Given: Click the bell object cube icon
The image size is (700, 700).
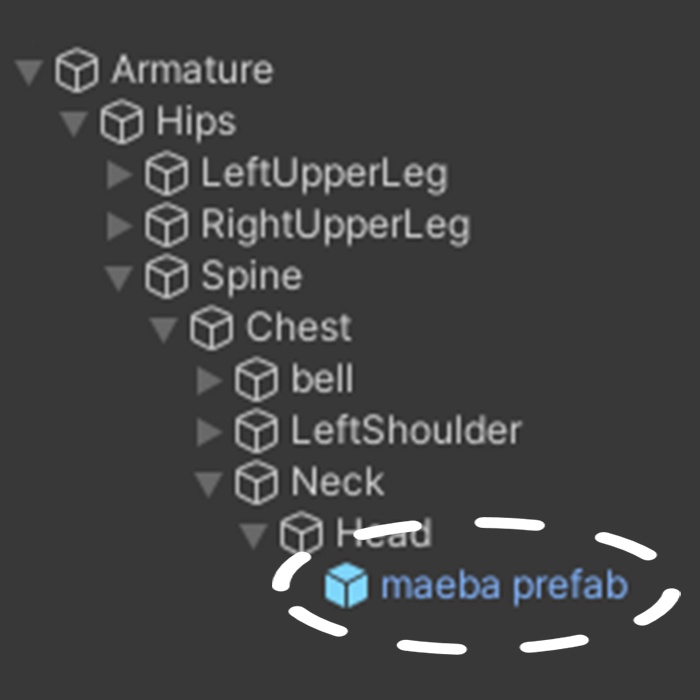Looking at the screenshot, I should pyautogui.click(x=257, y=381).
